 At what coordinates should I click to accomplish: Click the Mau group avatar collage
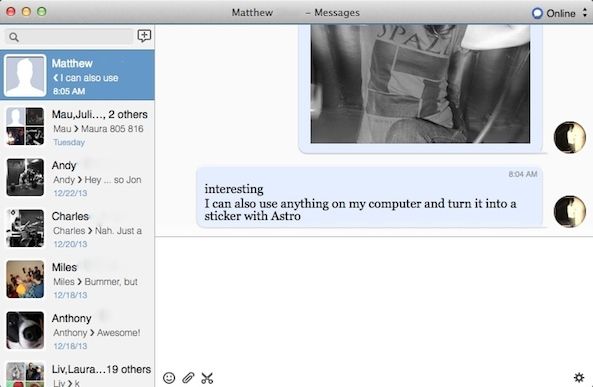click(x=25, y=126)
